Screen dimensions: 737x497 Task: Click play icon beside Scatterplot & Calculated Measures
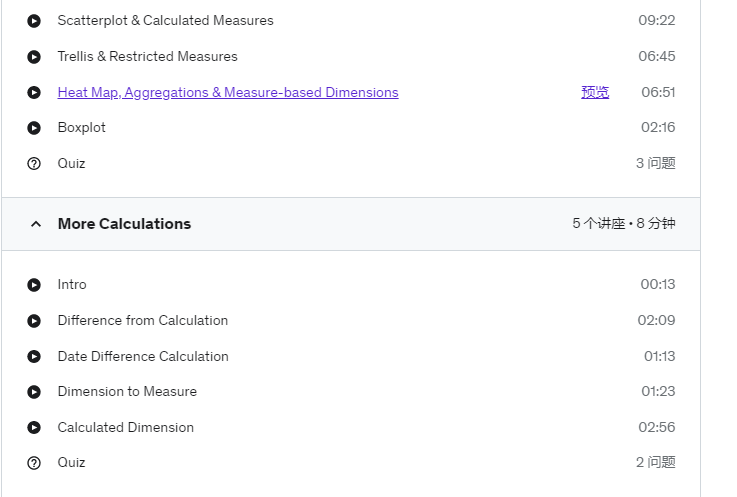pos(34,21)
